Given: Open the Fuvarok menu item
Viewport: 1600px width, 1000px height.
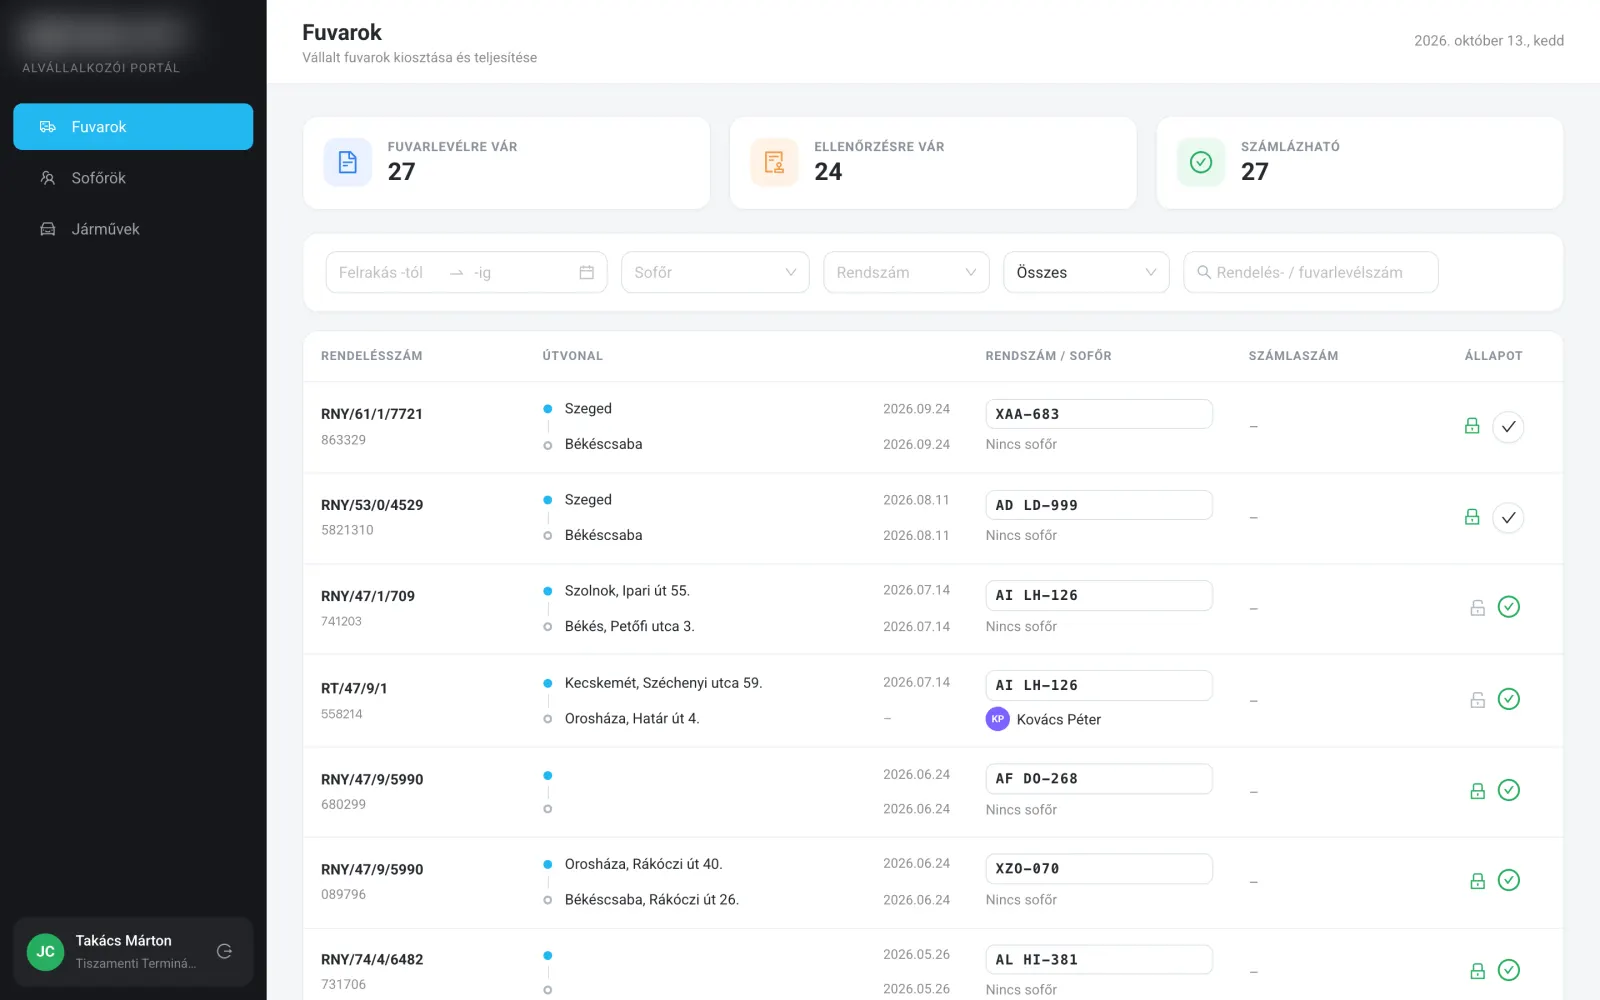Looking at the screenshot, I should [133, 127].
